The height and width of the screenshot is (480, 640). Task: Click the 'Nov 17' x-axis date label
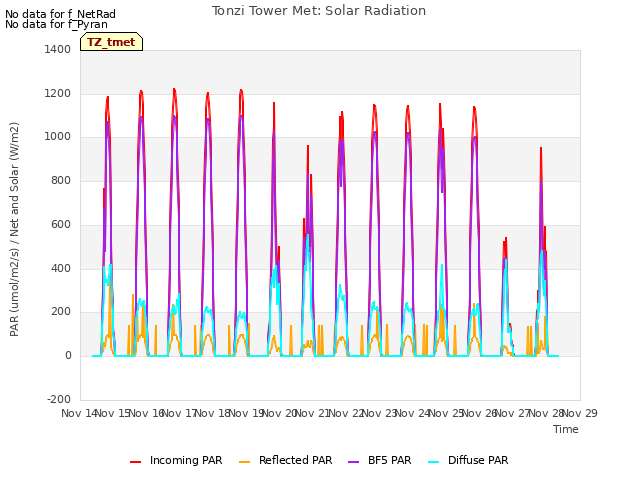pyautogui.click(x=180, y=413)
